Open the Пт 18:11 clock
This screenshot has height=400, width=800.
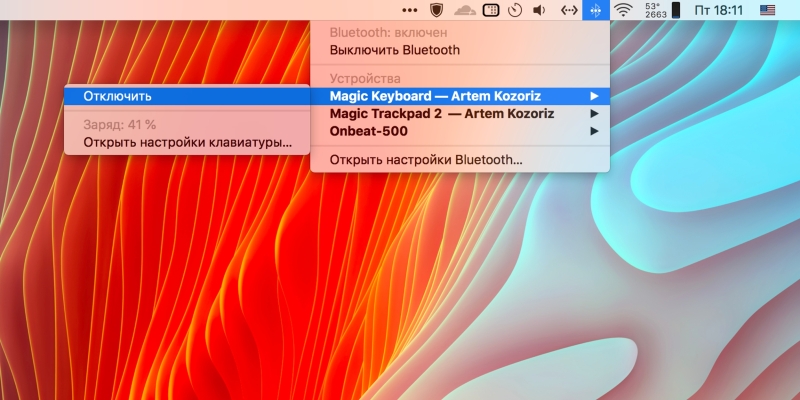point(719,10)
